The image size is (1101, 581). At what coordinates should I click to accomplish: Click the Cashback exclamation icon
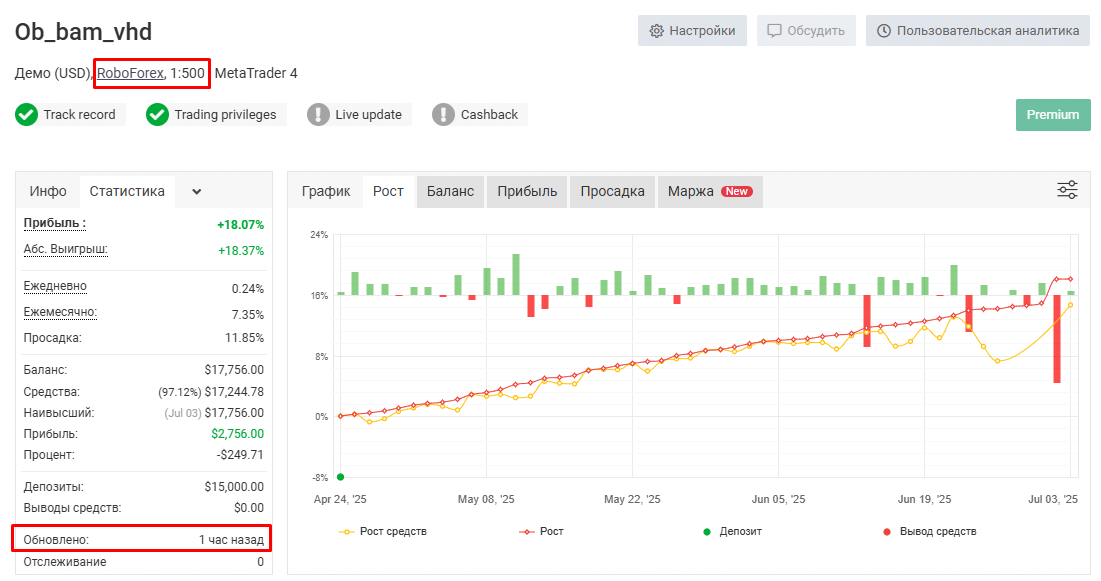[443, 115]
